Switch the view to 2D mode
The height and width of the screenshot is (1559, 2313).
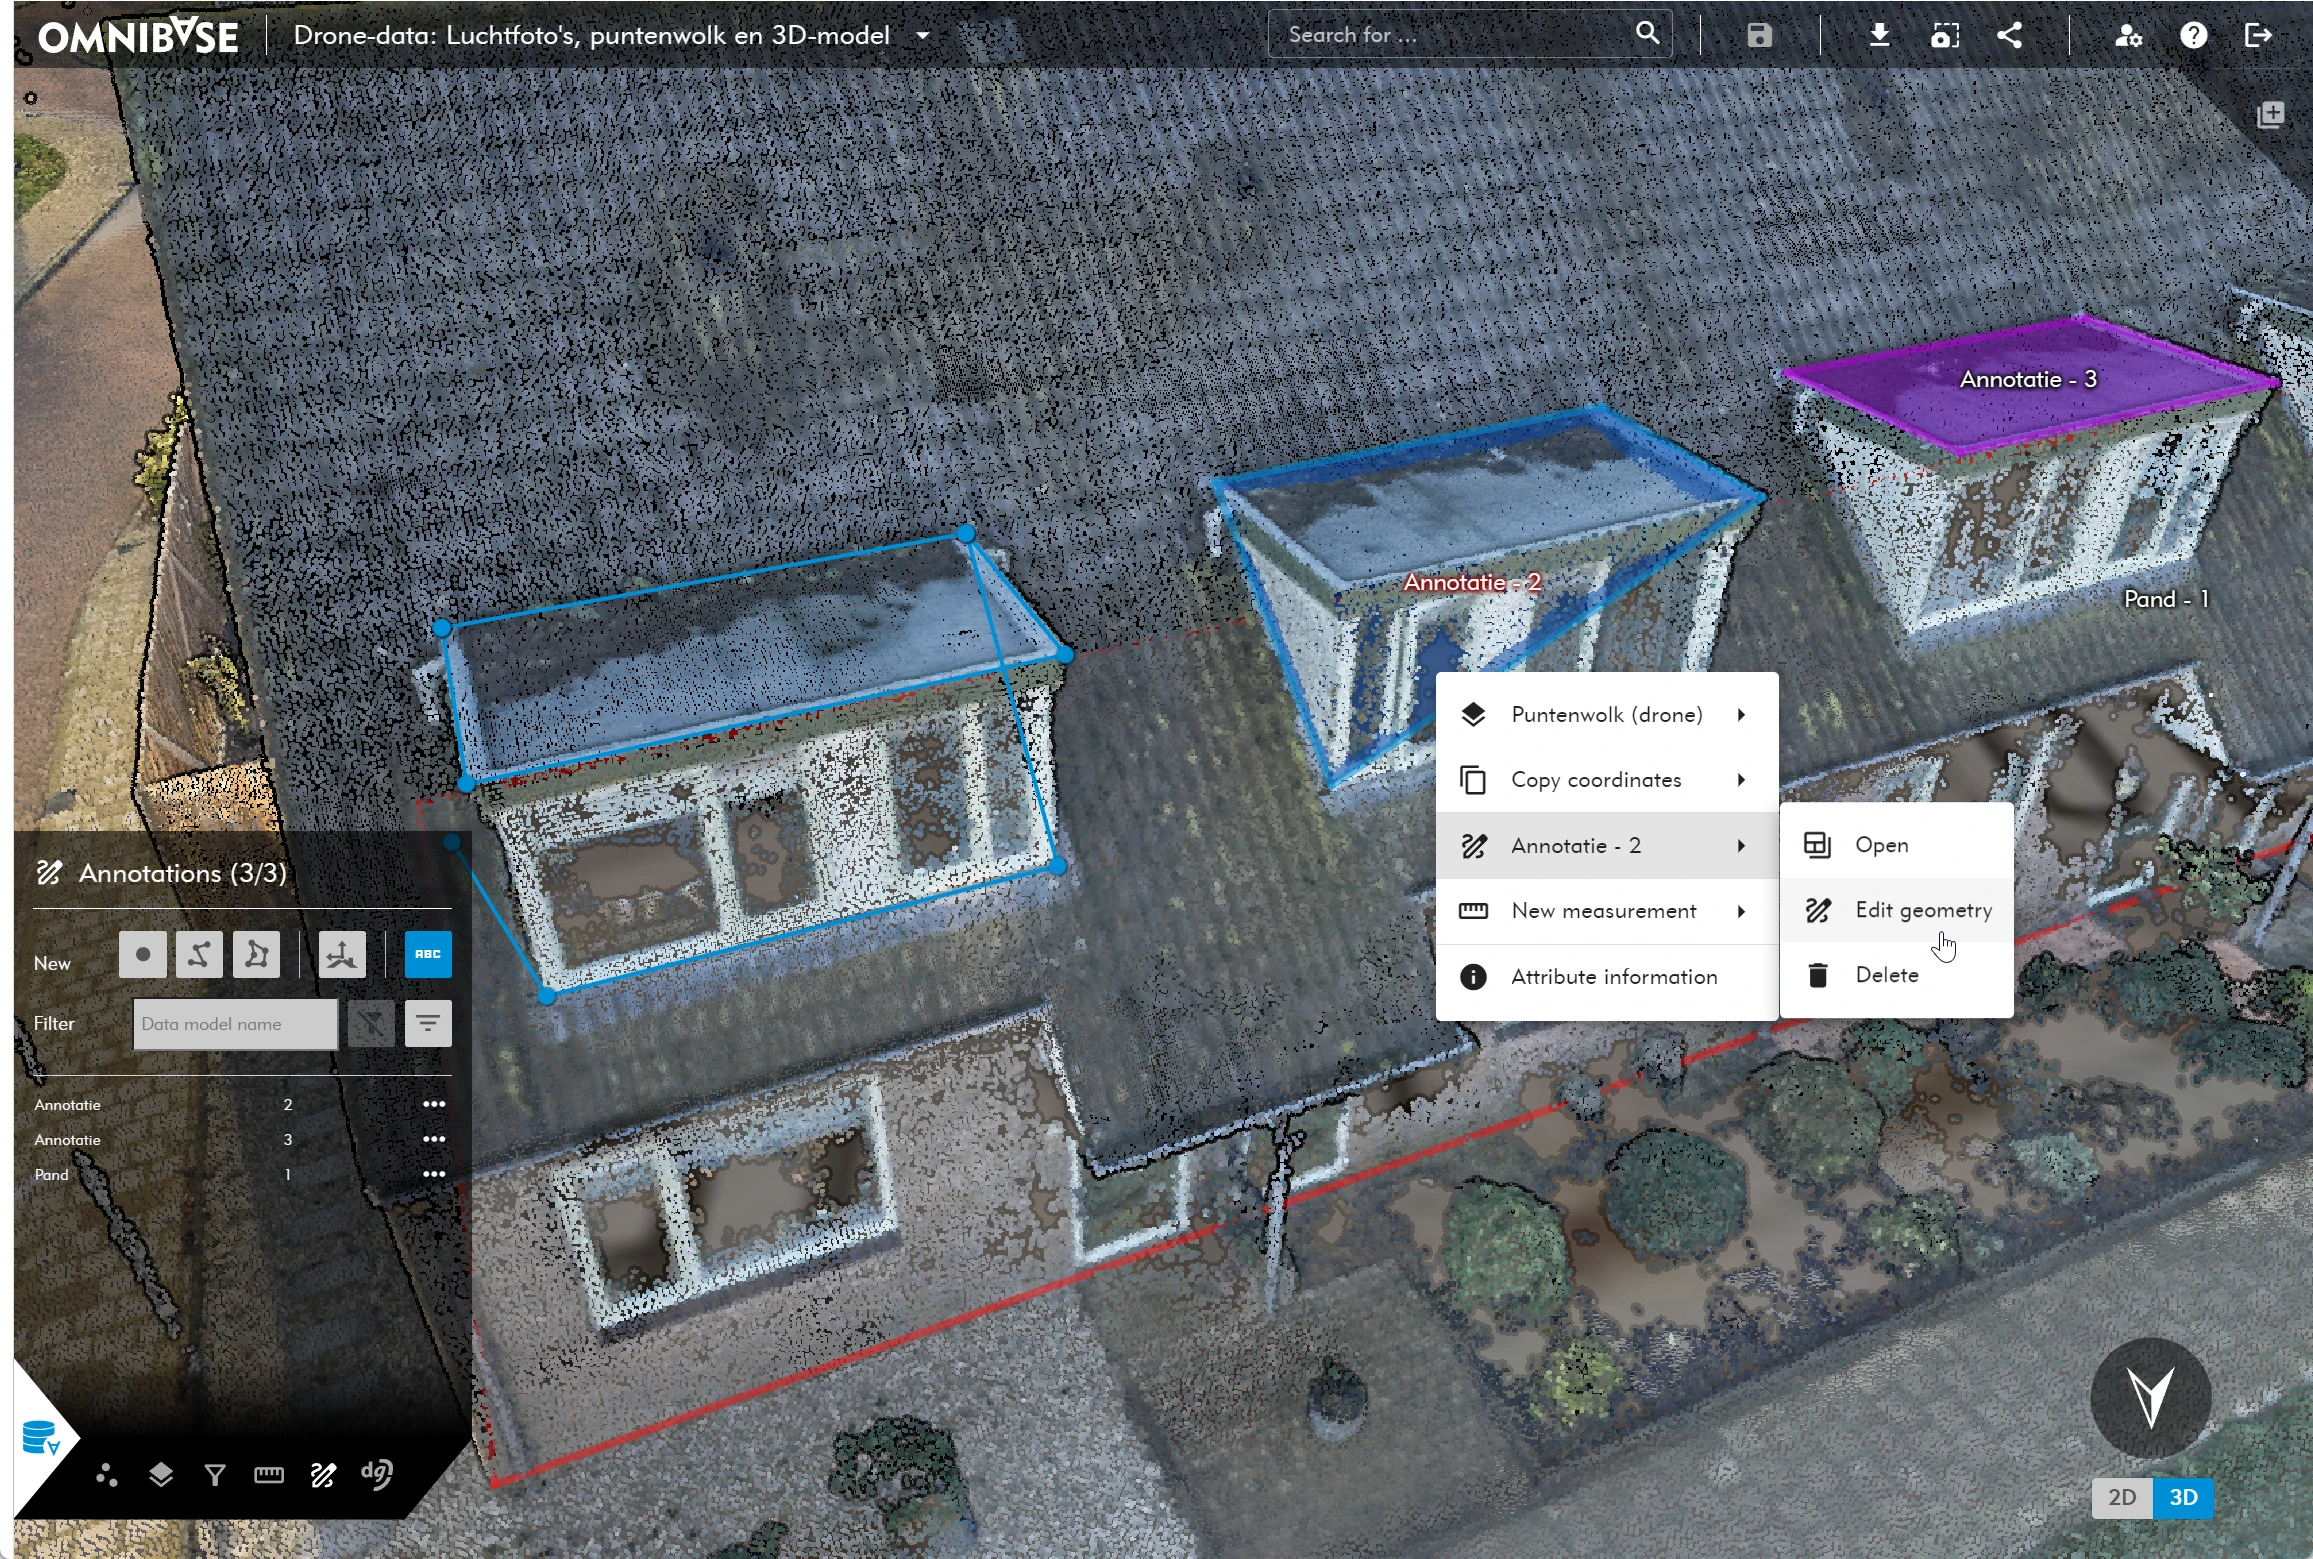pos(2121,1497)
